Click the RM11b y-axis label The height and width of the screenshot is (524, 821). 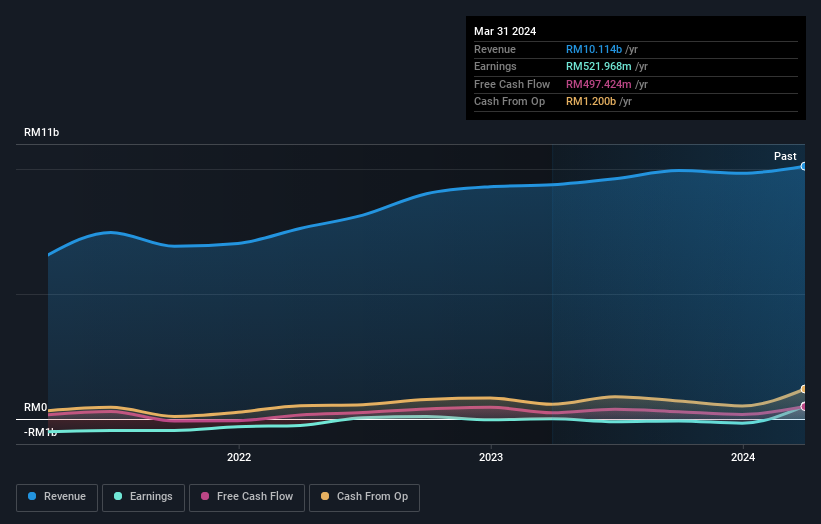[41, 132]
